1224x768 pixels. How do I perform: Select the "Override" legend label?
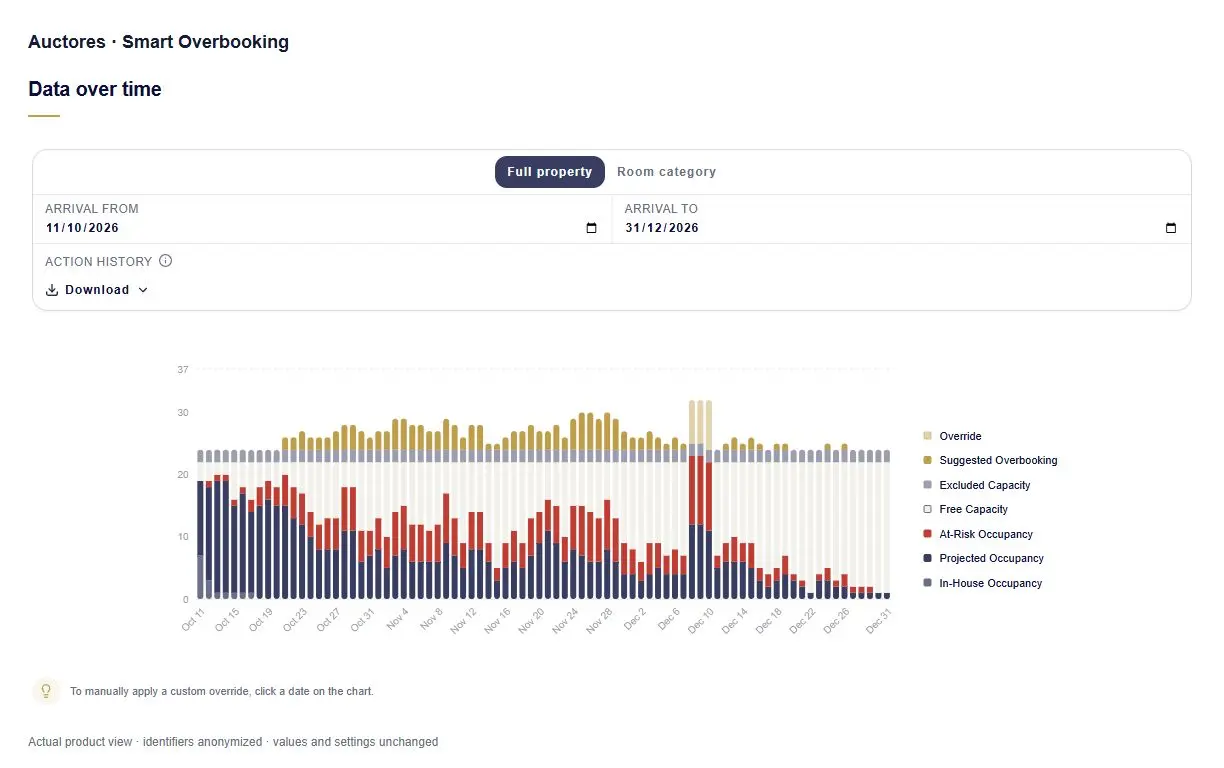tap(960, 436)
